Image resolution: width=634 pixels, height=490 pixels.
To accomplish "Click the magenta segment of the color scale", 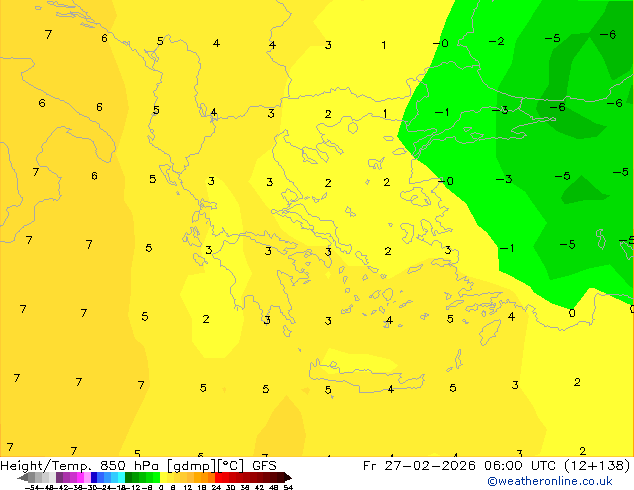I will 80,477.
